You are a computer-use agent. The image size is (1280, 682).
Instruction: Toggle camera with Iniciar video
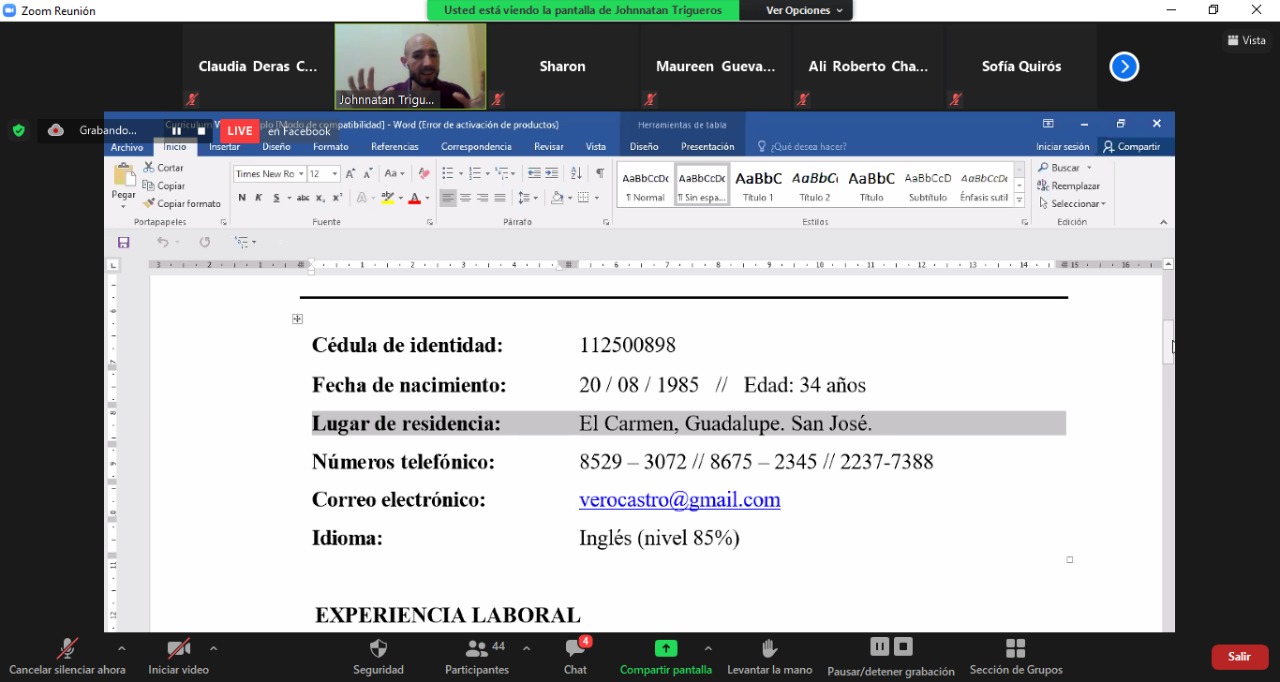pyautogui.click(x=179, y=649)
